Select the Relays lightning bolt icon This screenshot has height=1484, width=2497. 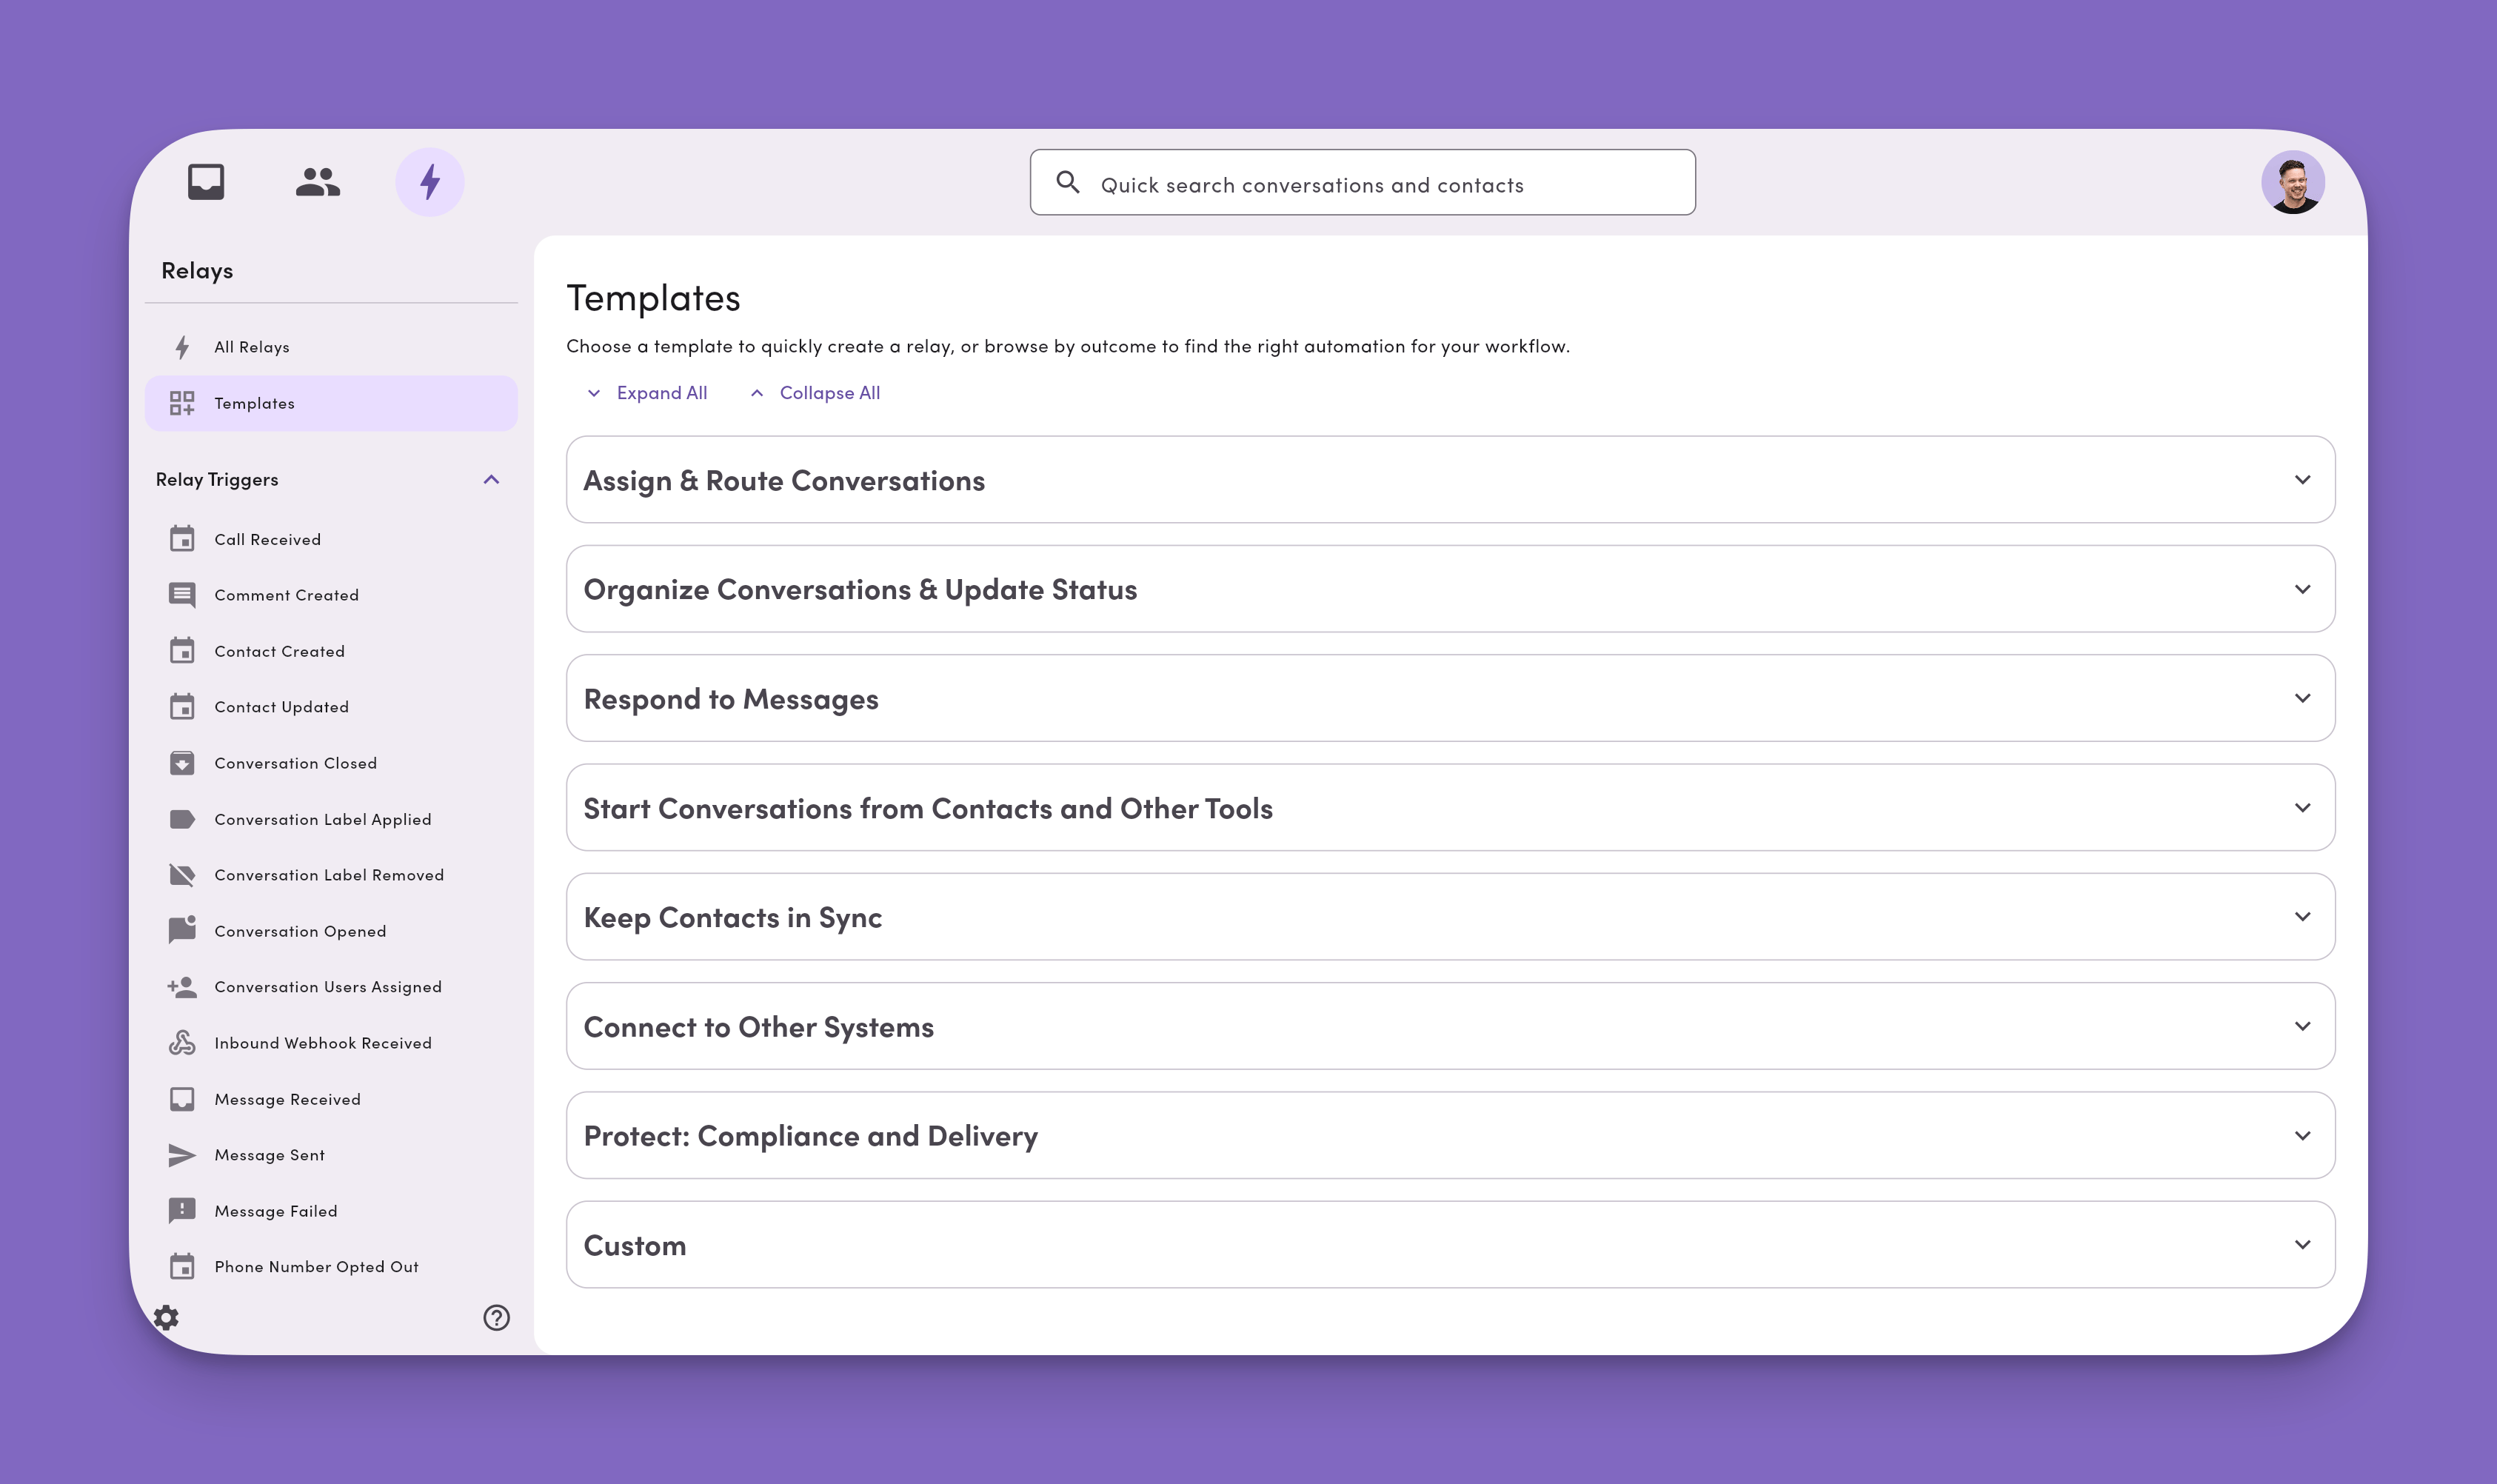[x=430, y=182]
